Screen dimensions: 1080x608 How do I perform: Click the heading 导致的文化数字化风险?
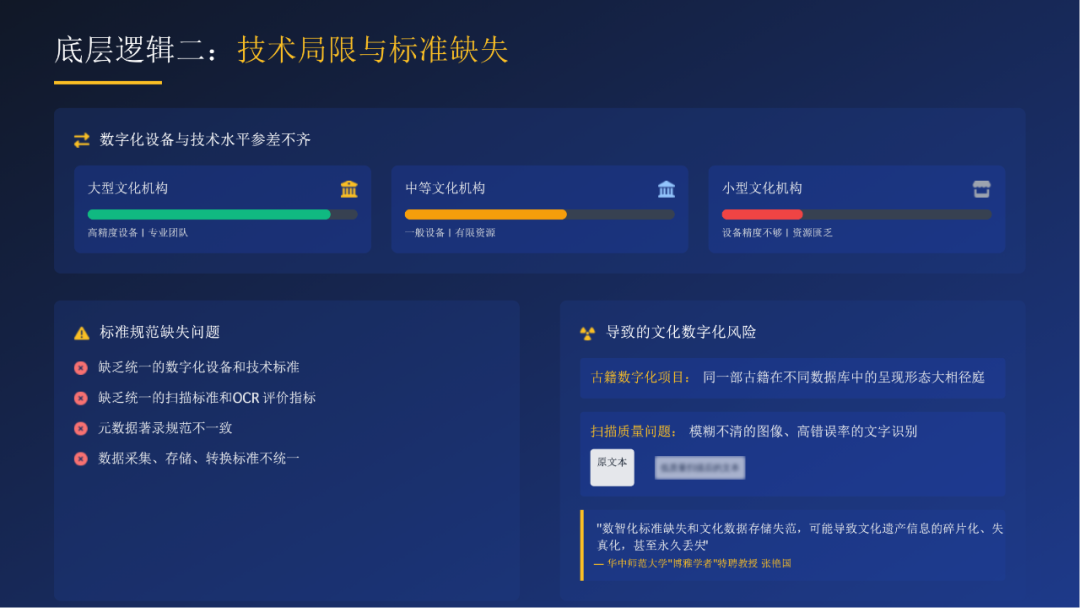[x=681, y=332]
